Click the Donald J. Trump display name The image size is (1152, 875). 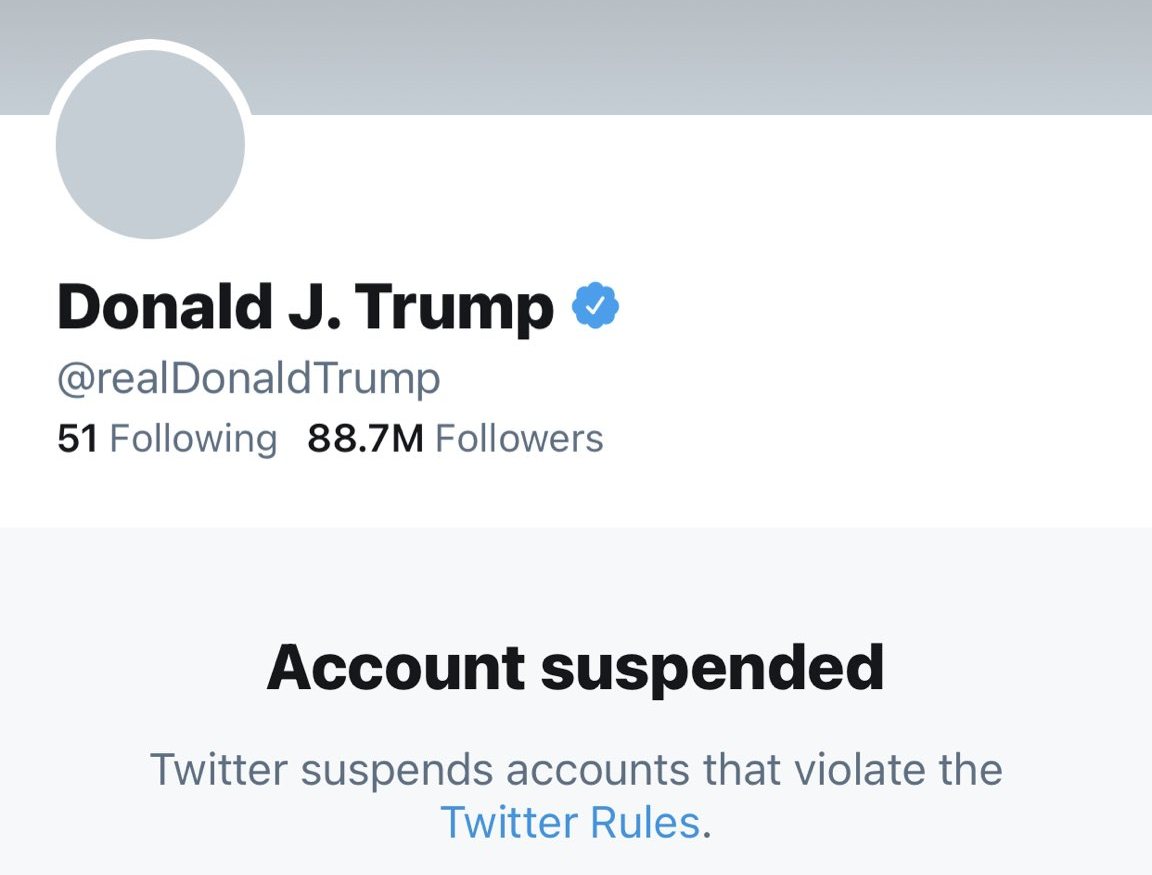[x=305, y=306]
